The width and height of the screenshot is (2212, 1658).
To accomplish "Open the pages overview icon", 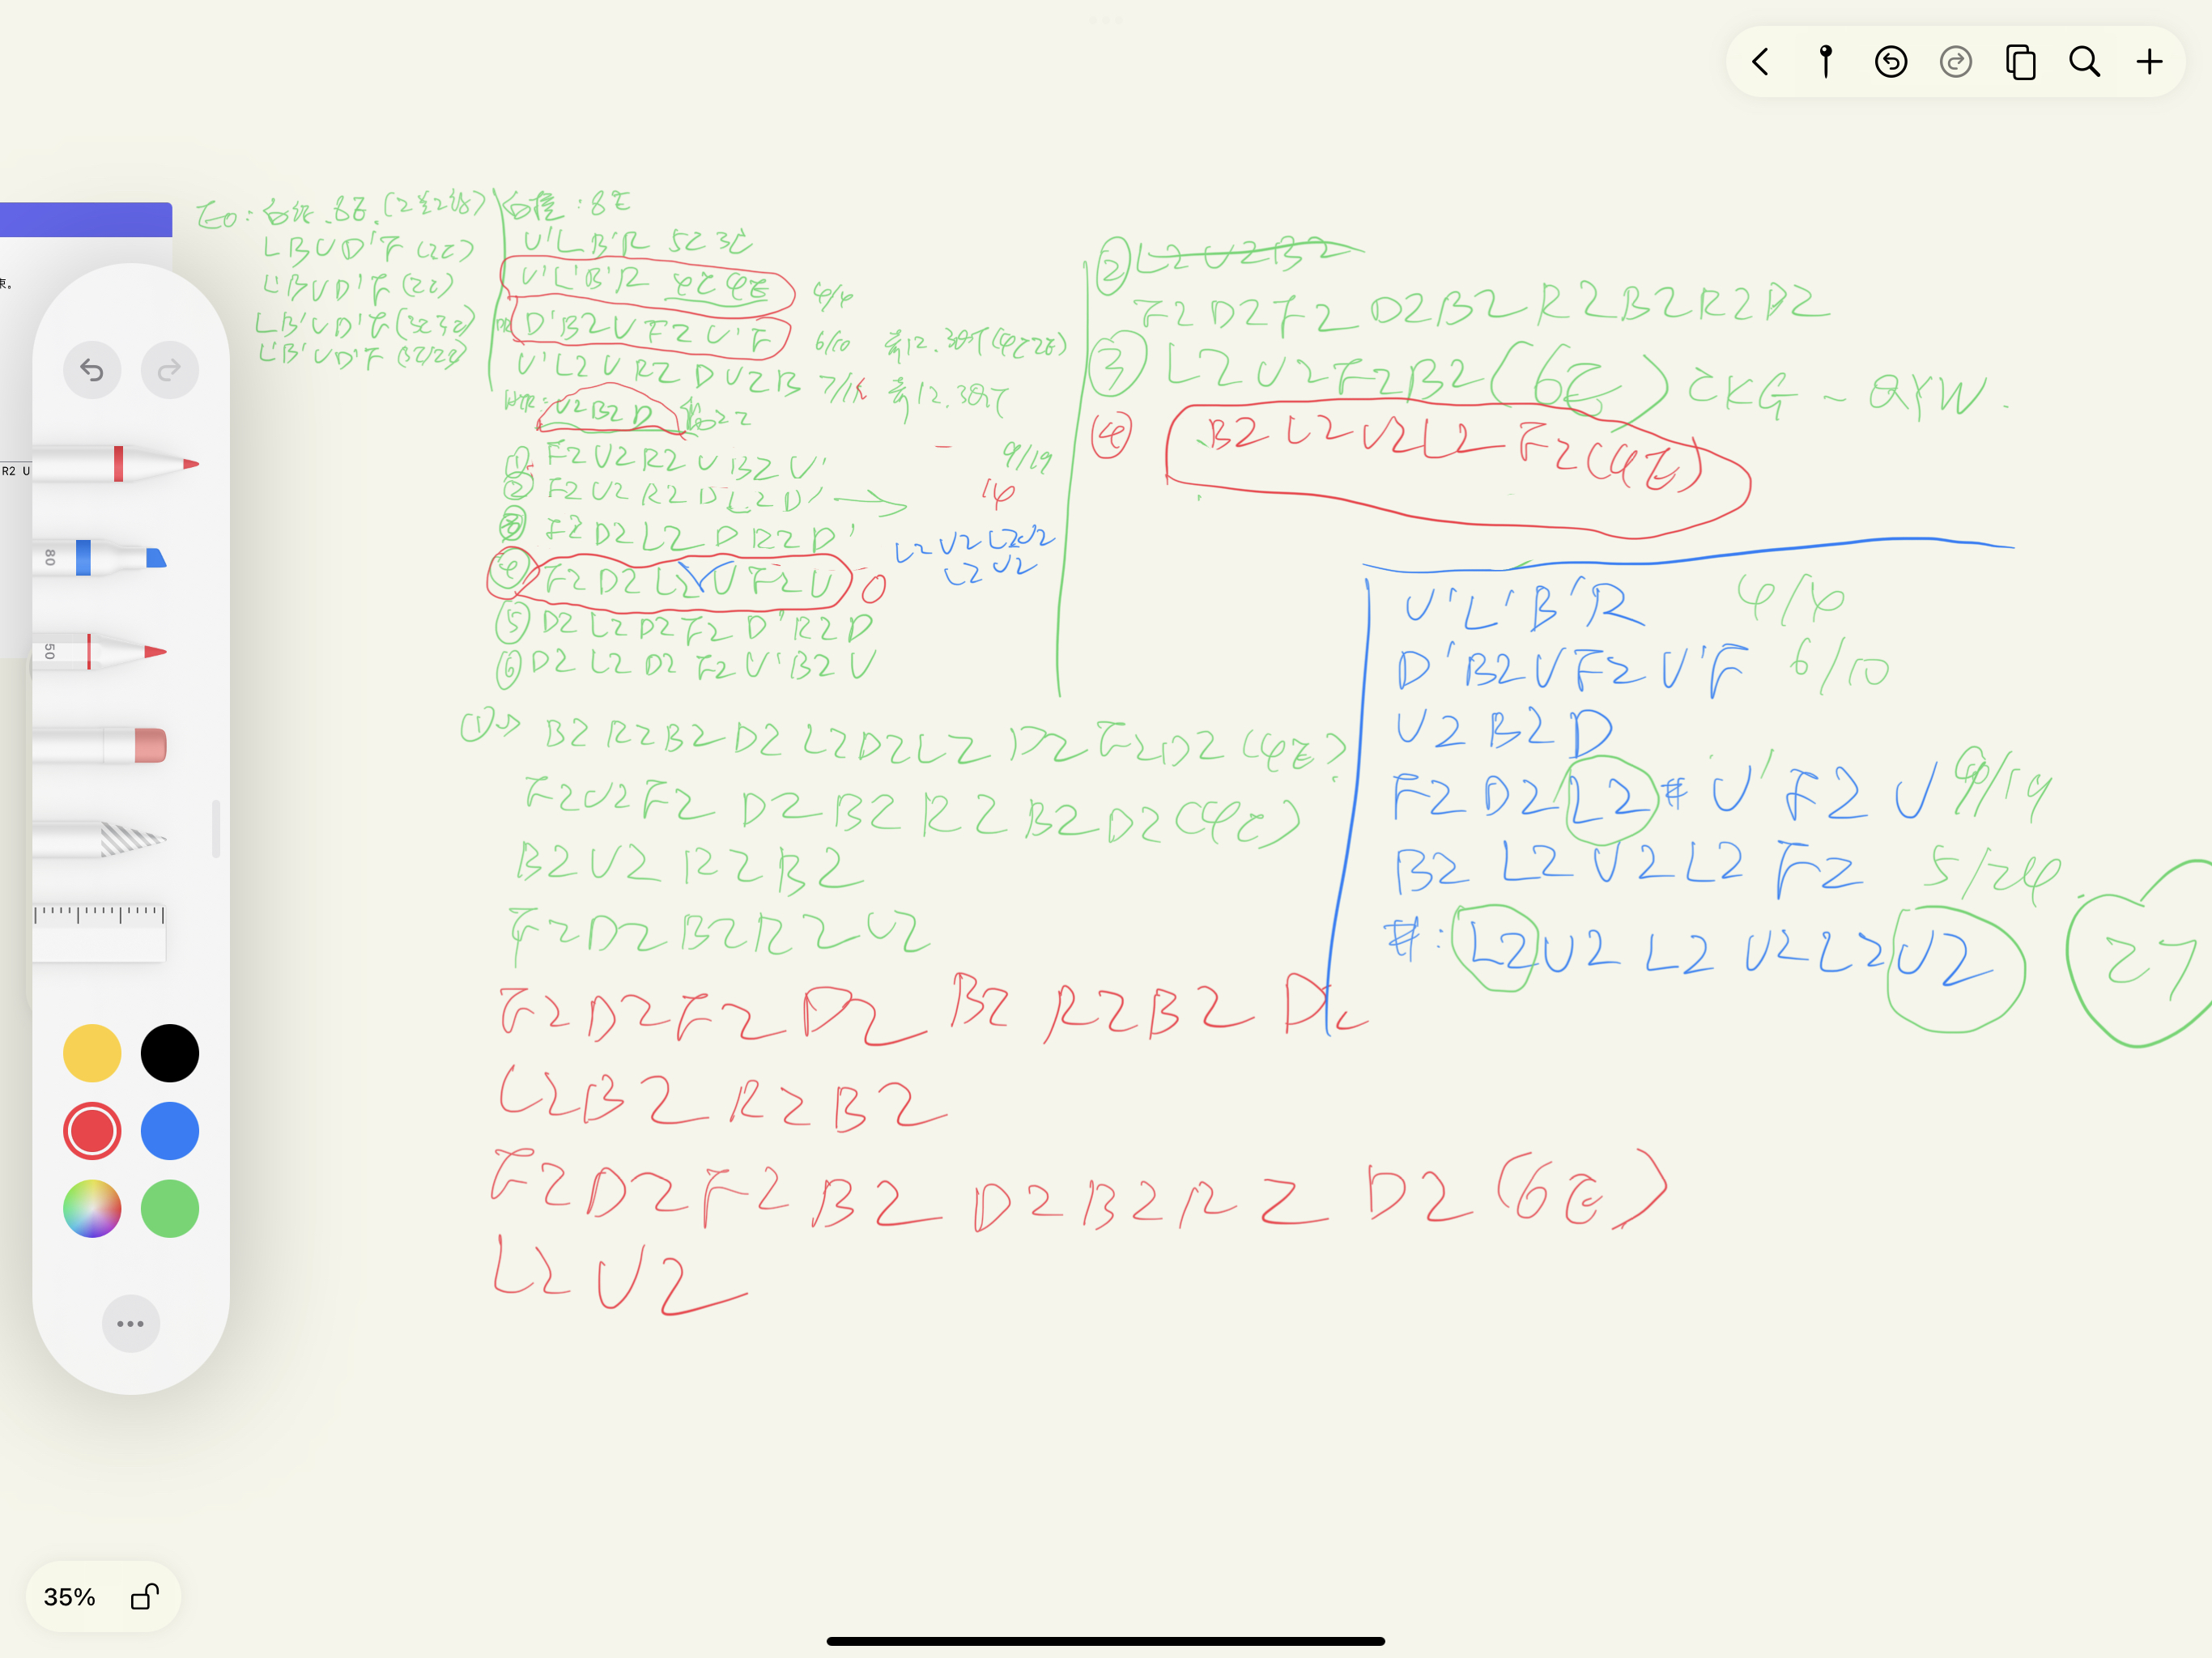I will (x=2021, y=62).
